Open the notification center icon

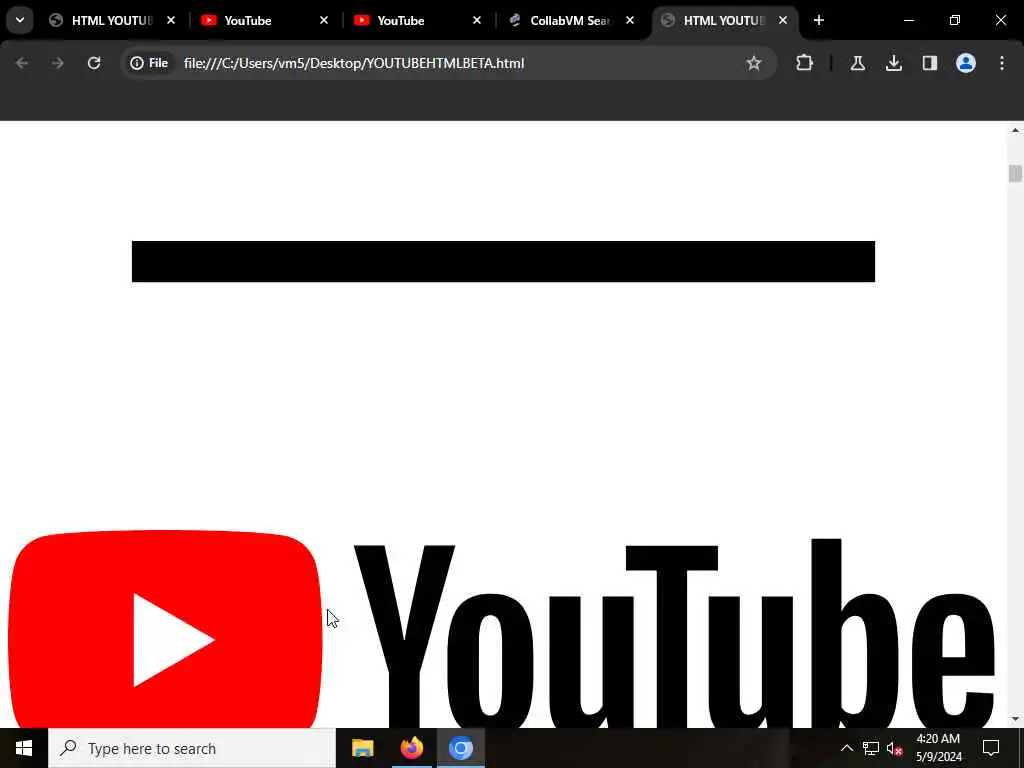(x=991, y=748)
